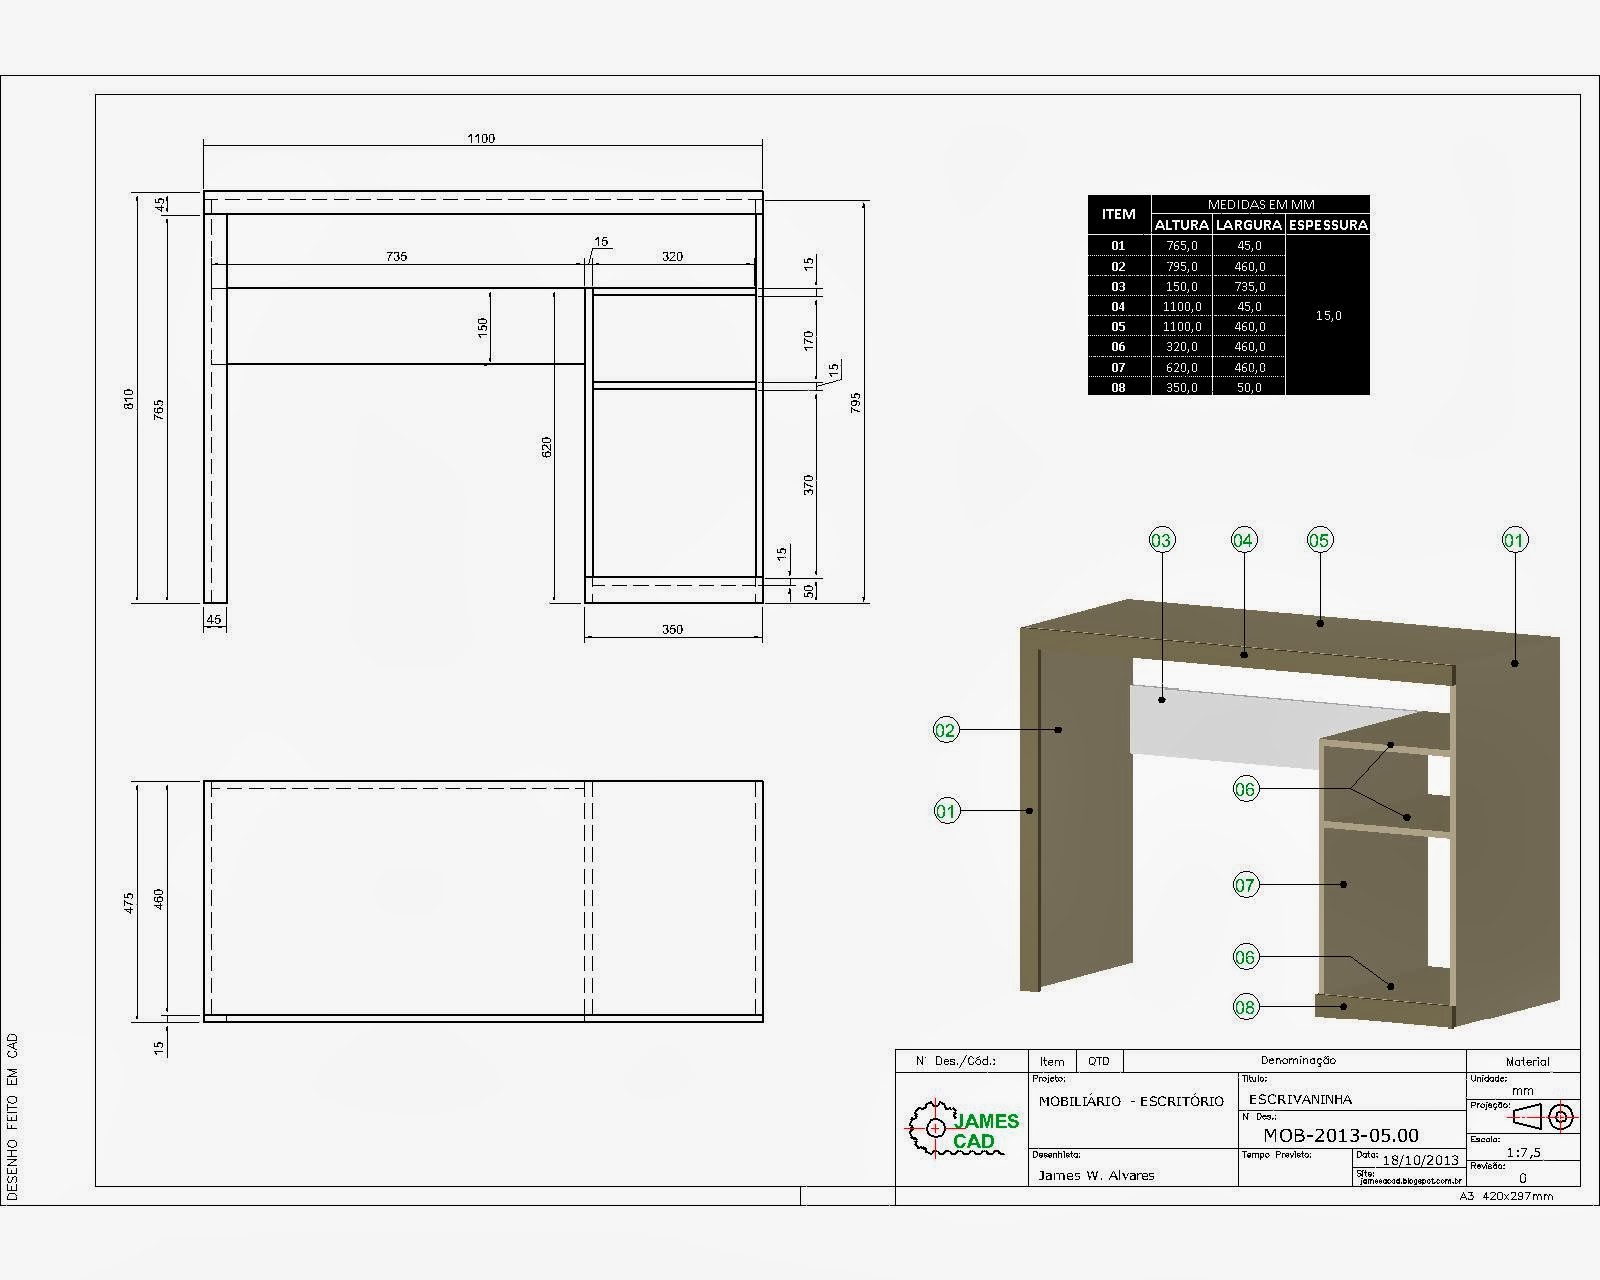Image resolution: width=1600 pixels, height=1280 pixels.
Task: Select balloon 07 beside the cabinet side
Action: point(1245,885)
